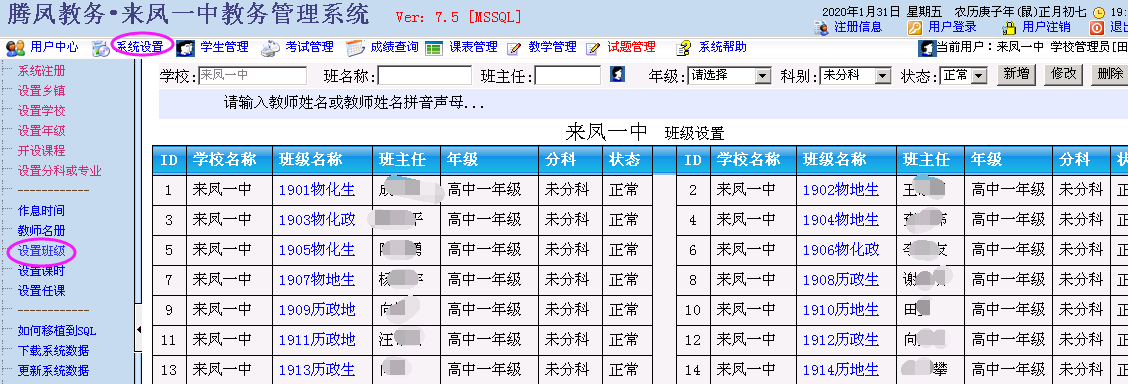
Task: Click the 修改 button
Action: [x=1063, y=74]
